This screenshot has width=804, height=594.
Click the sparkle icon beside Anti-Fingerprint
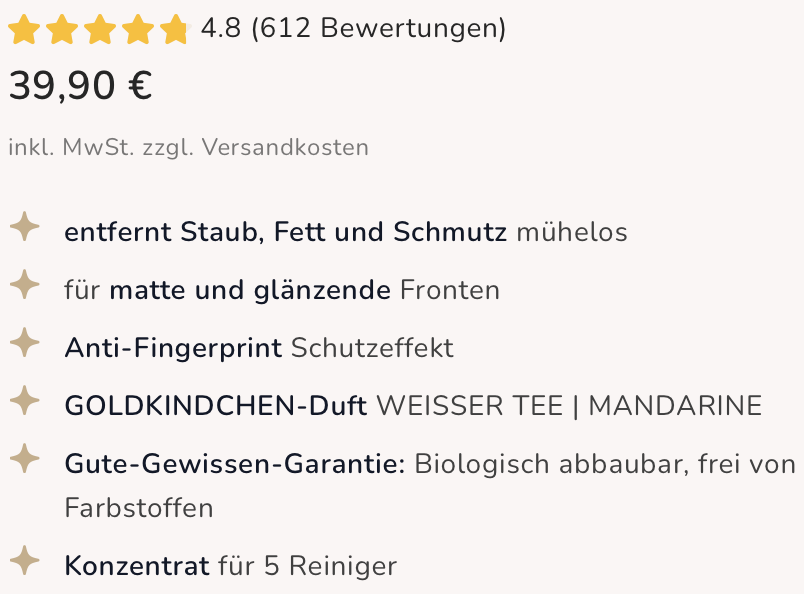click(x=25, y=343)
